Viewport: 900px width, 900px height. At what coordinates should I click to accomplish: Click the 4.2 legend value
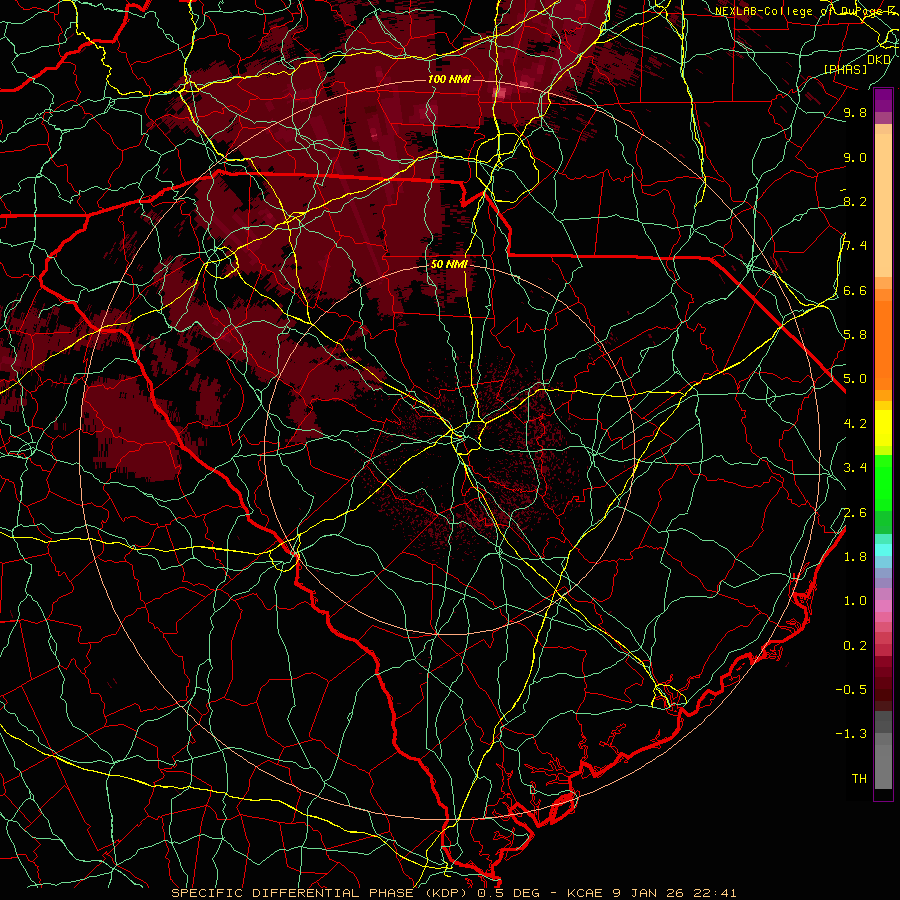point(855,424)
